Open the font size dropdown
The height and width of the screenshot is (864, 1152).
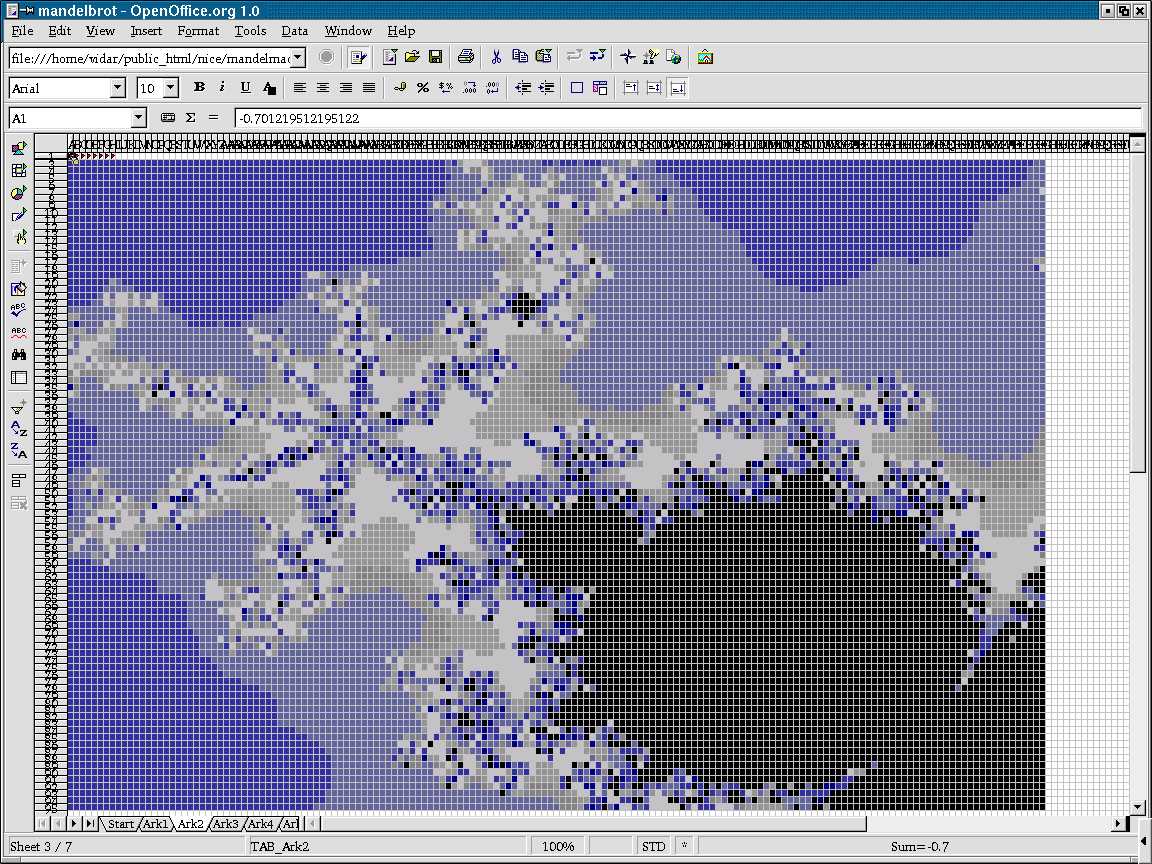170,88
